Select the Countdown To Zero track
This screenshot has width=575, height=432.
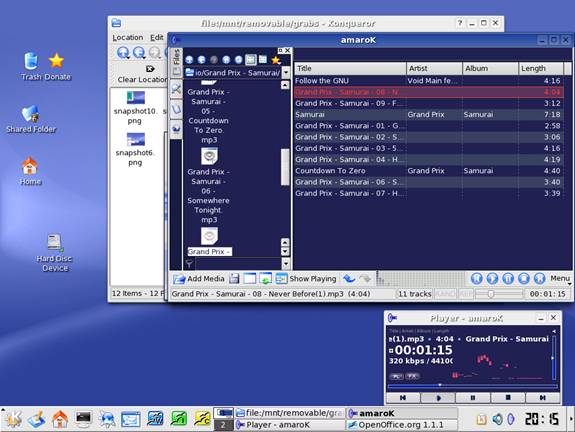pos(429,171)
